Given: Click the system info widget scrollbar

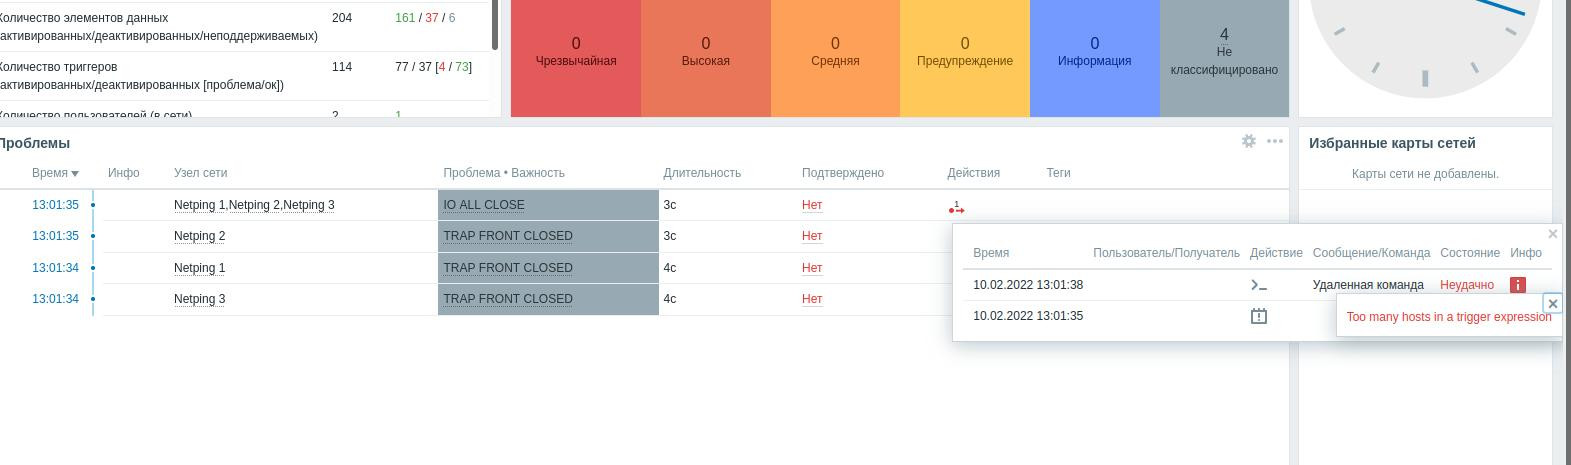Looking at the screenshot, I should click(495, 25).
